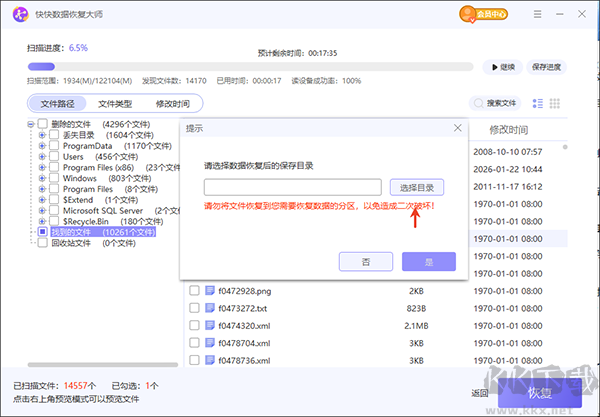
Task: Click the 恢复 recover button
Action: pyautogui.click(x=540, y=393)
